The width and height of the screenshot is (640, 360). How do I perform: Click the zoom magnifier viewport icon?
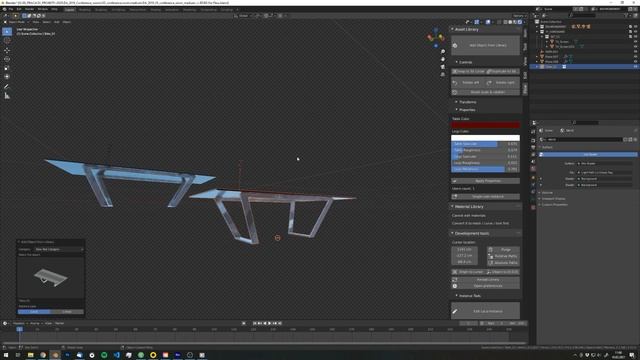(x=443, y=52)
